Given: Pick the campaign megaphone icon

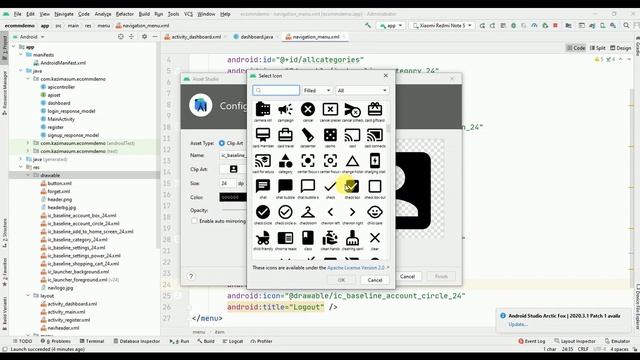Looking at the screenshot, I should [285, 109].
